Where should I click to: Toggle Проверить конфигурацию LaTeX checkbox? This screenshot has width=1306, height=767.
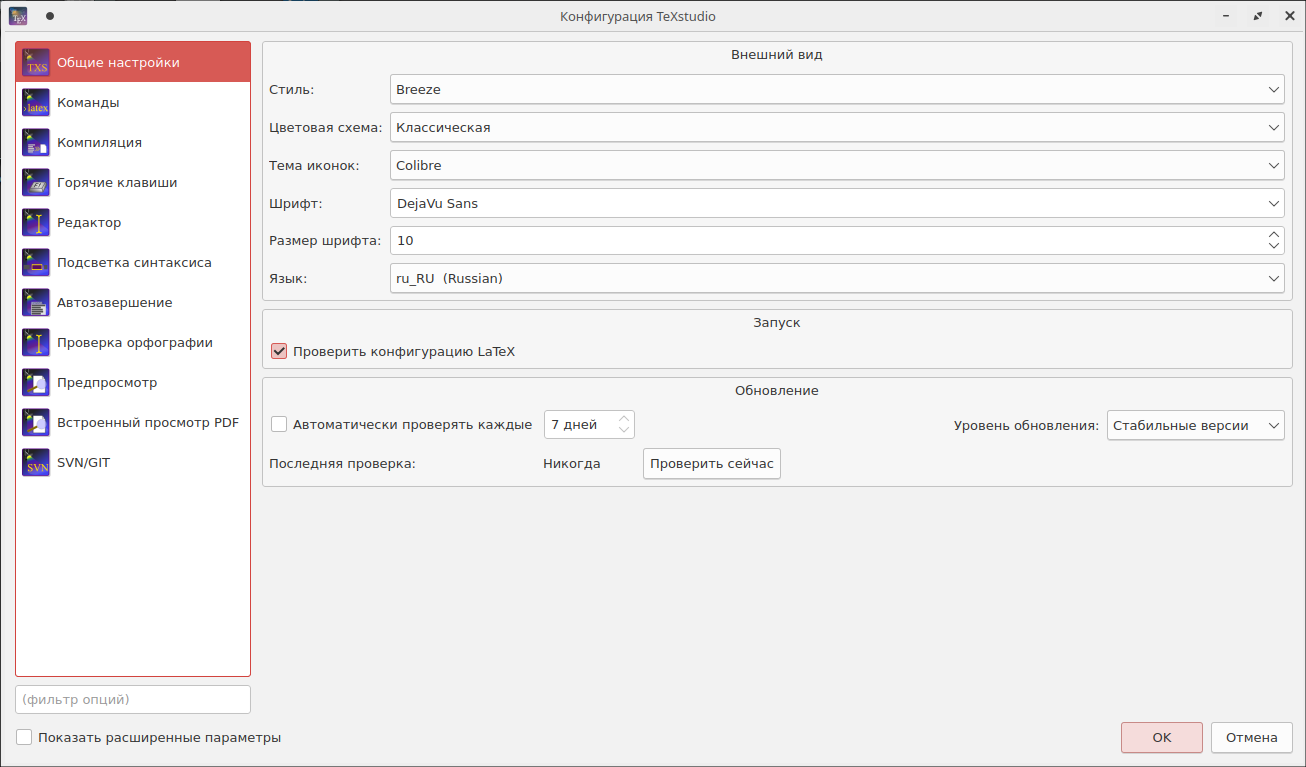pyautogui.click(x=280, y=352)
